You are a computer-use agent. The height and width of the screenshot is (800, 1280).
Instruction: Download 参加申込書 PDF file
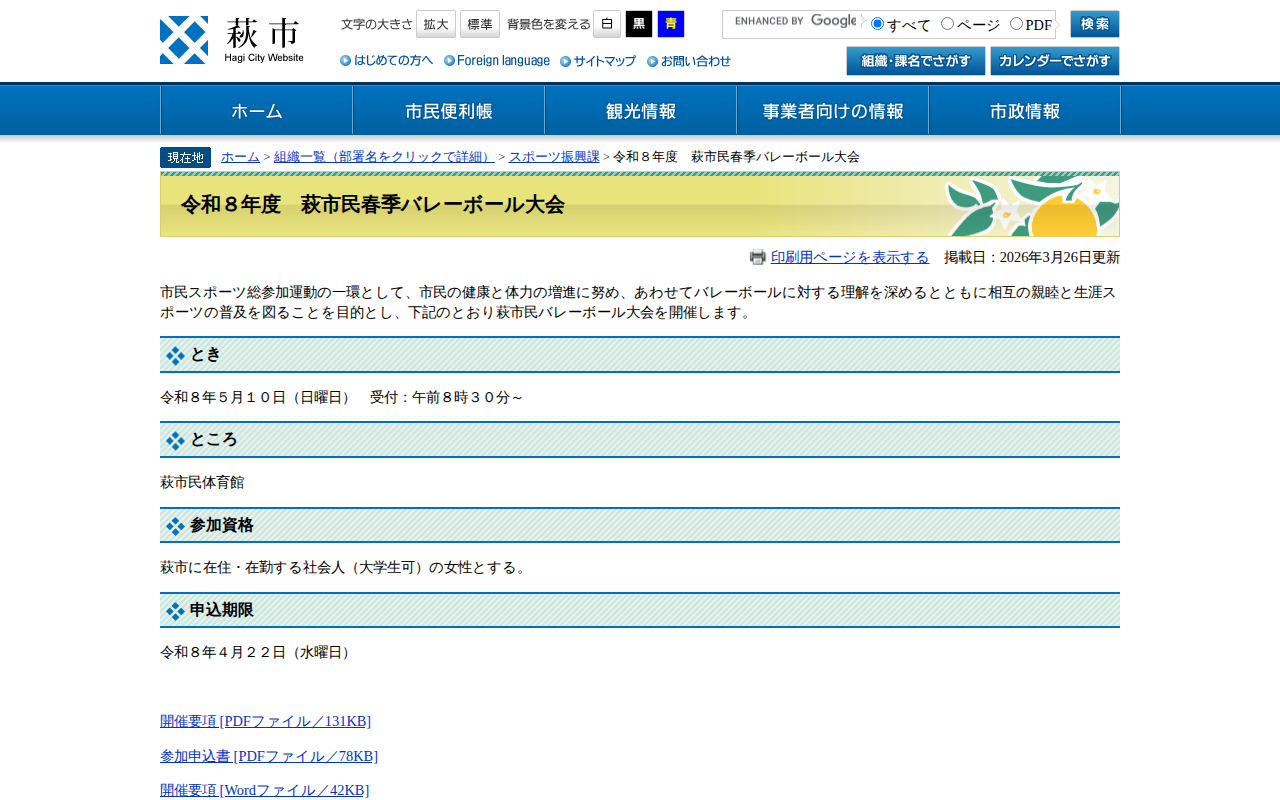pyautogui.click(x=269, y=756)
